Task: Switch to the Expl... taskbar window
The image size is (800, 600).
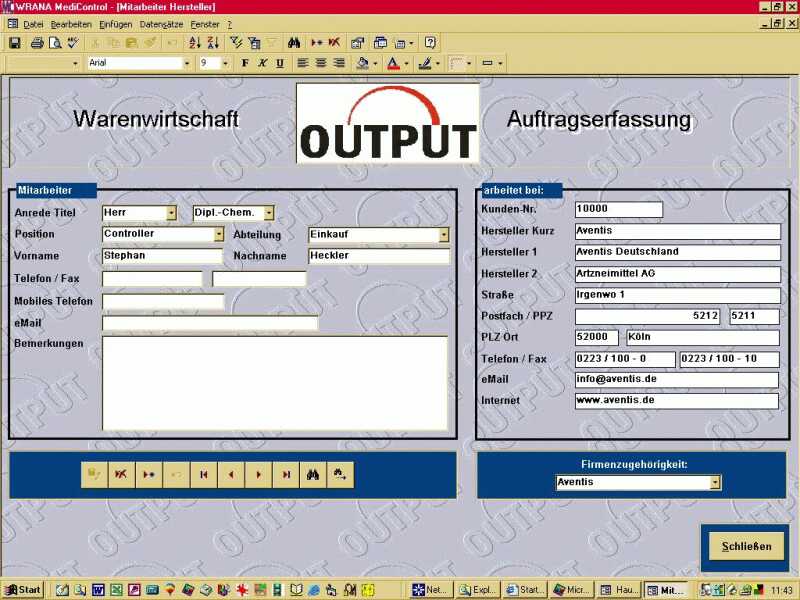Action: [x=477, y=590]
